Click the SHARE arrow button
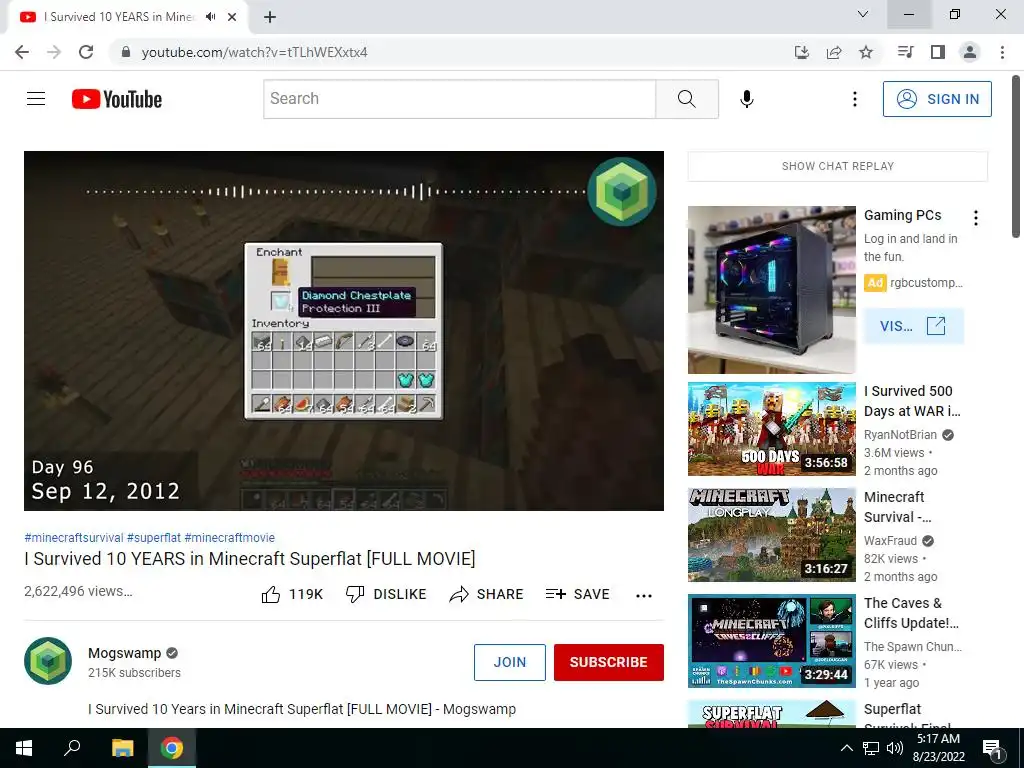 click(487, 594)
